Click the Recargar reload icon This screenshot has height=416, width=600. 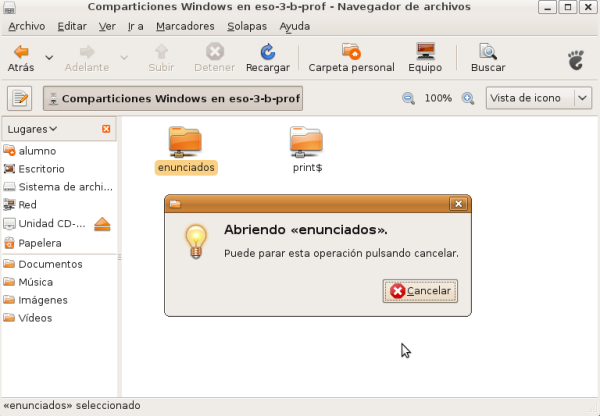click(267, 51)
